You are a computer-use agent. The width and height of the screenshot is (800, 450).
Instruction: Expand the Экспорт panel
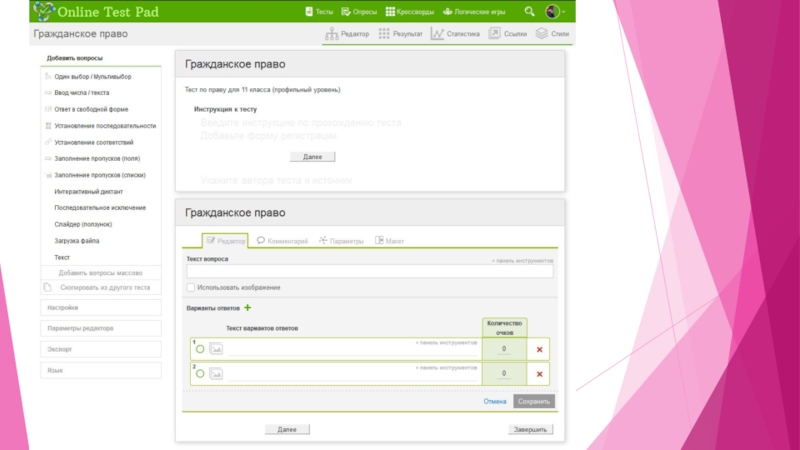click(101, 349)
